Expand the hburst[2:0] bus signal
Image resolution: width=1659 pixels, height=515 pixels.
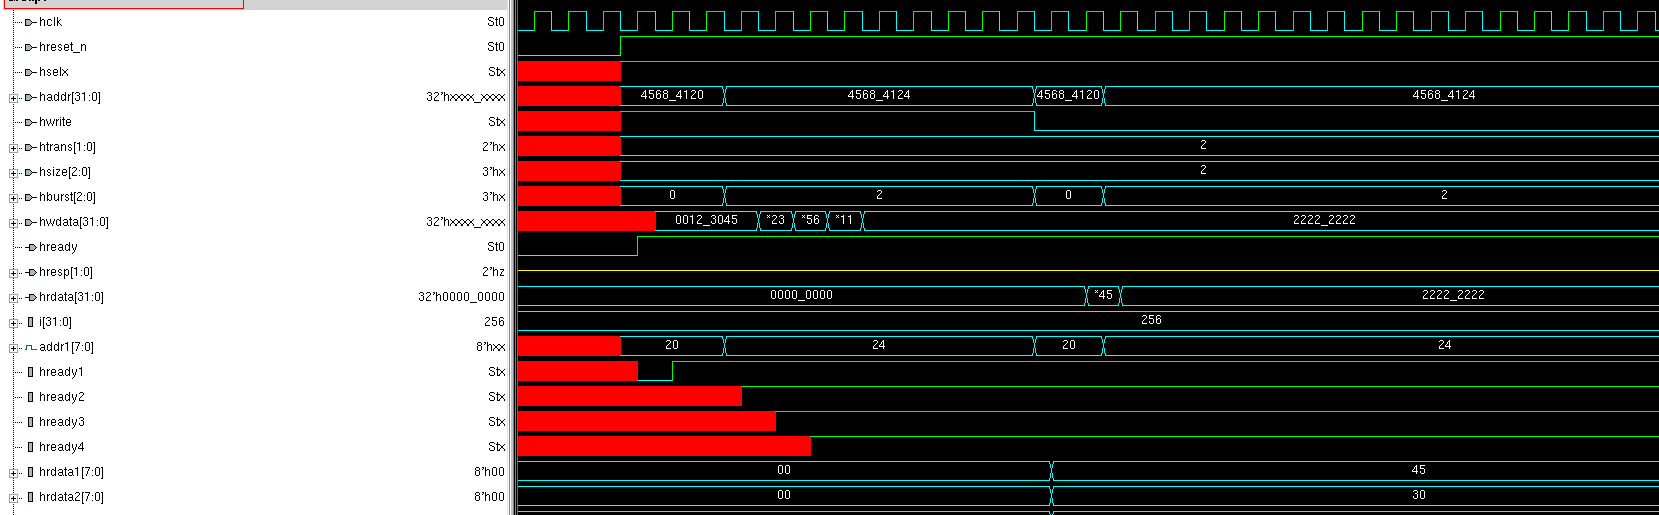[13, 197]
